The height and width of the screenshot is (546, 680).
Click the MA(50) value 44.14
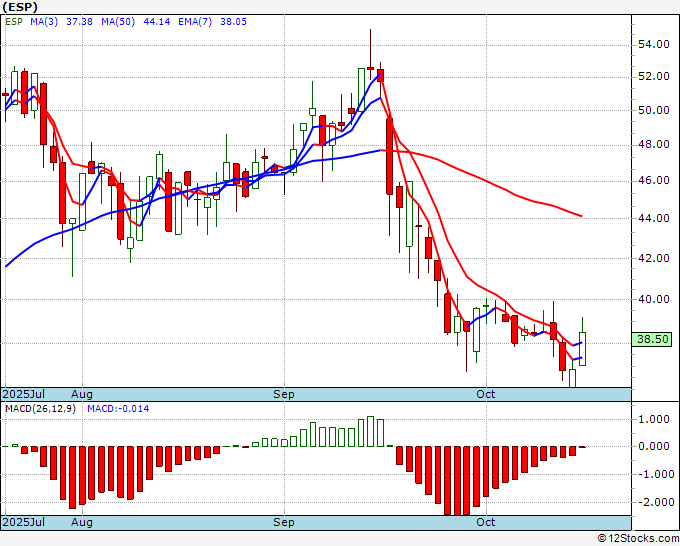point(157,21)
